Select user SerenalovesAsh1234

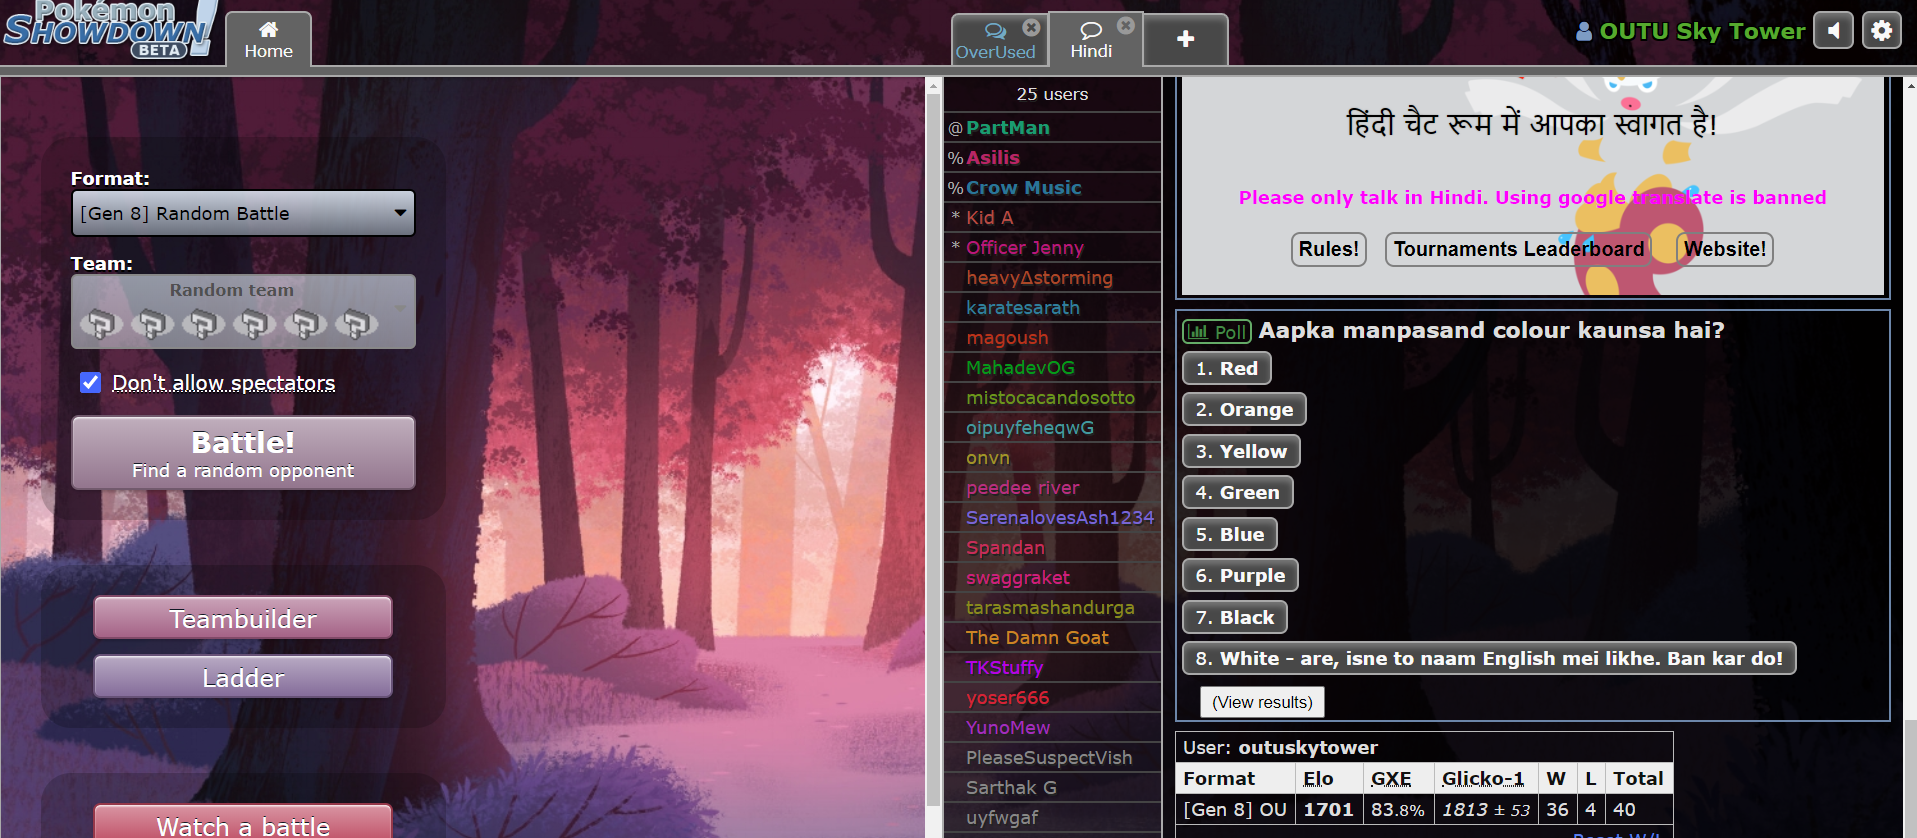tap(1052, 517)
